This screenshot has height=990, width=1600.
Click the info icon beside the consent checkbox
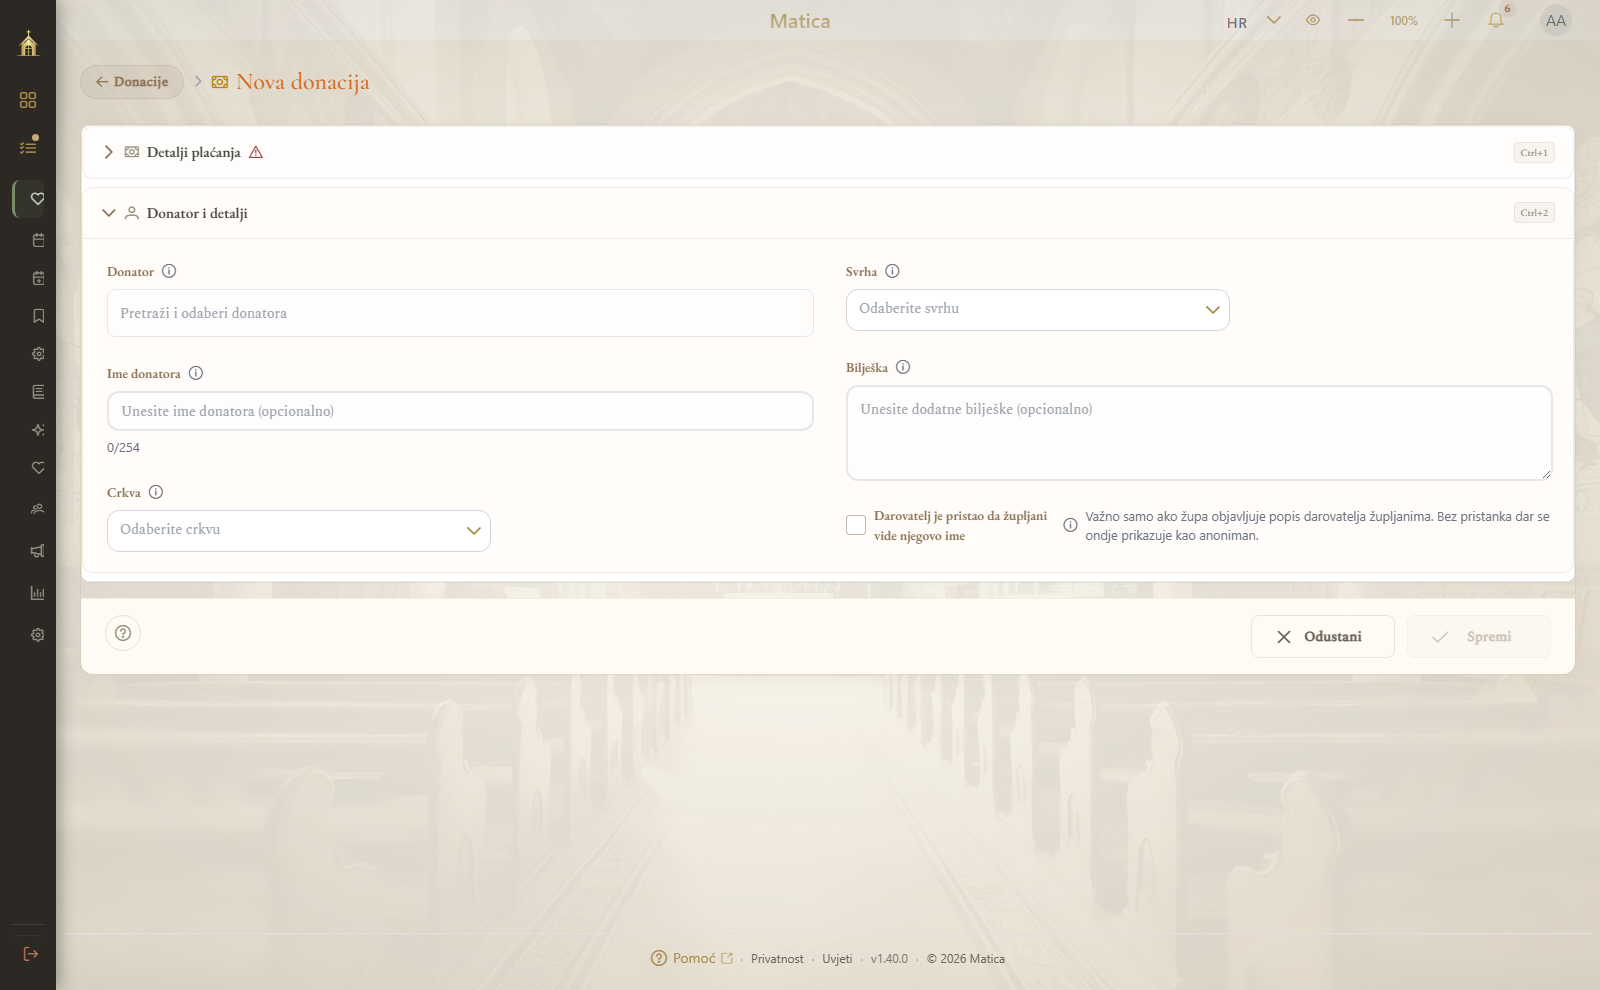(1070, 525)
